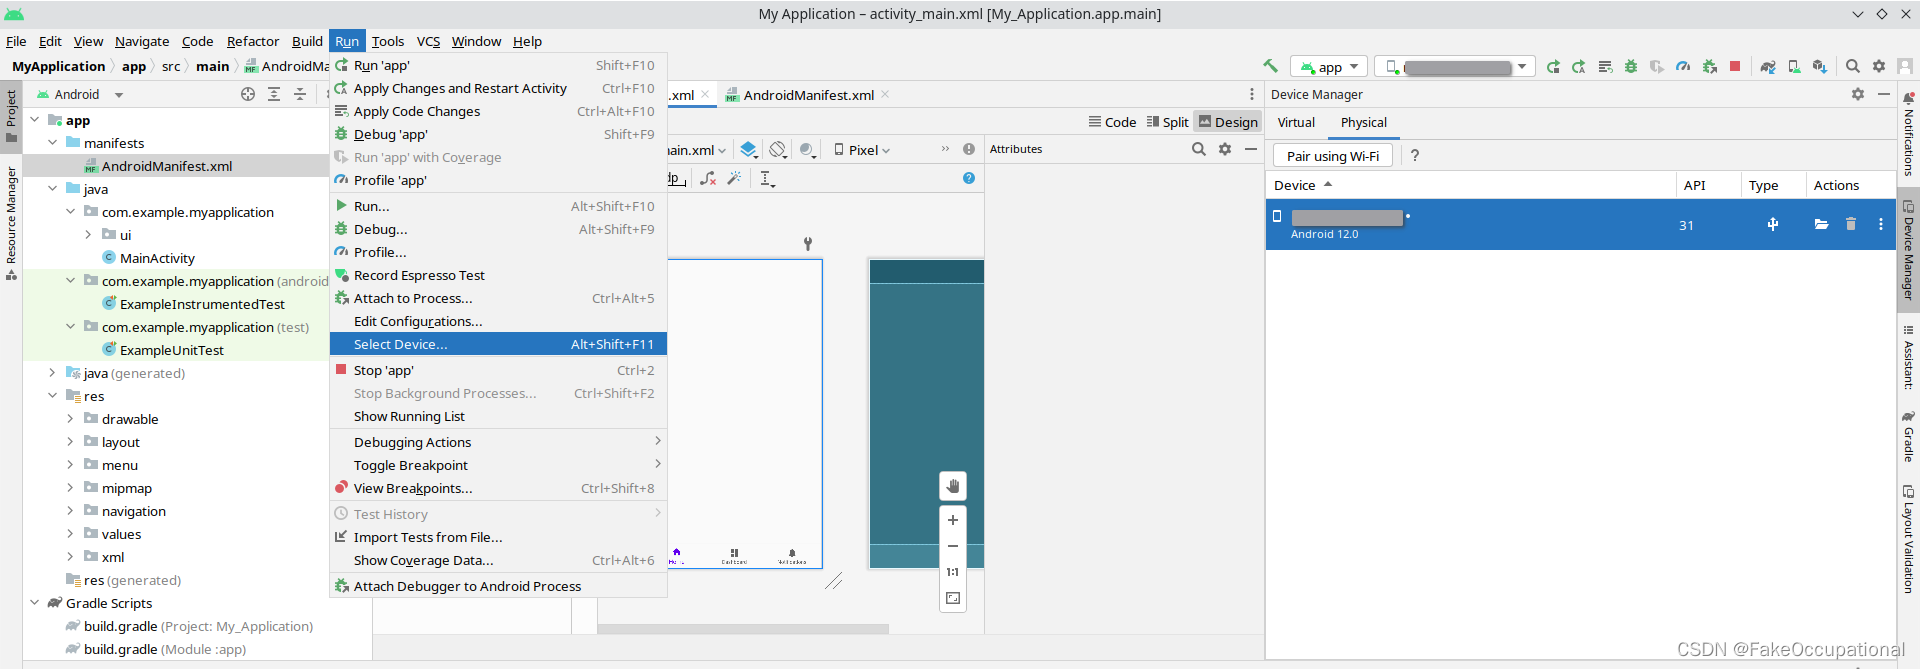This screenshot has height=669, width=1920.
Task: Click the horizontal scrollbar below design canvas
Action: (x=743, y=629)
